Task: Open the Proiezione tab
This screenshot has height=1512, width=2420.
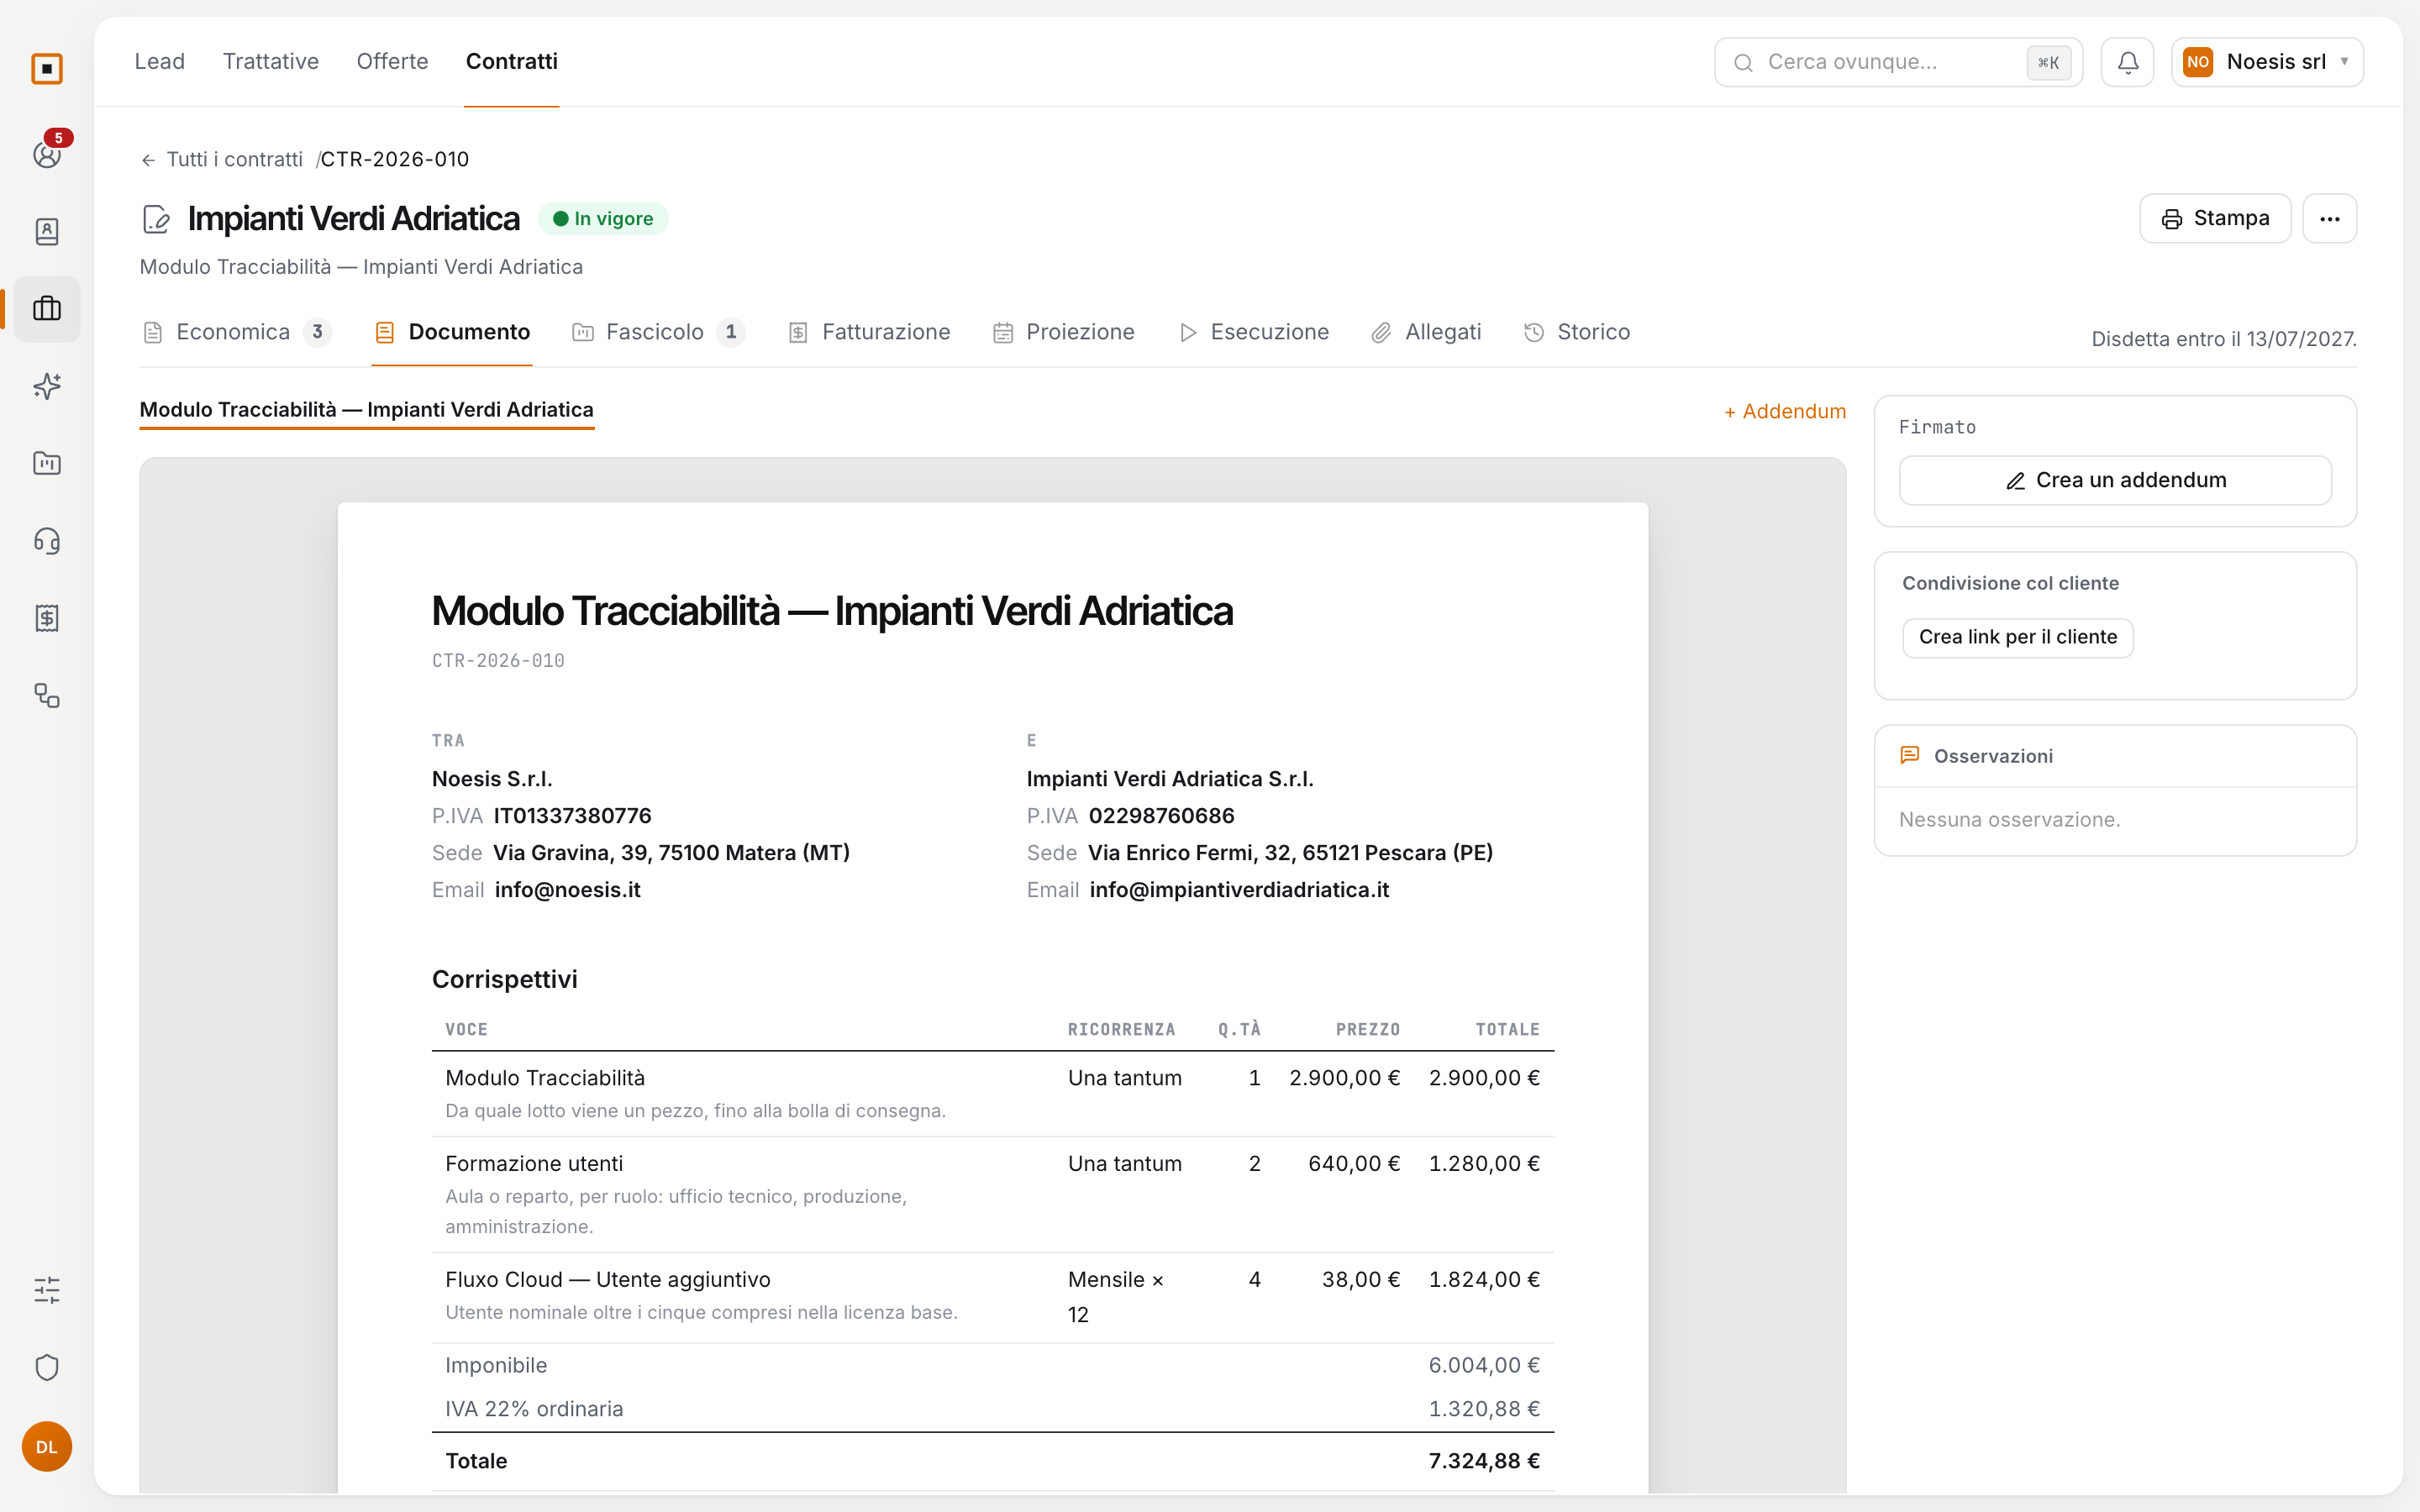Action: [1064, 332]
